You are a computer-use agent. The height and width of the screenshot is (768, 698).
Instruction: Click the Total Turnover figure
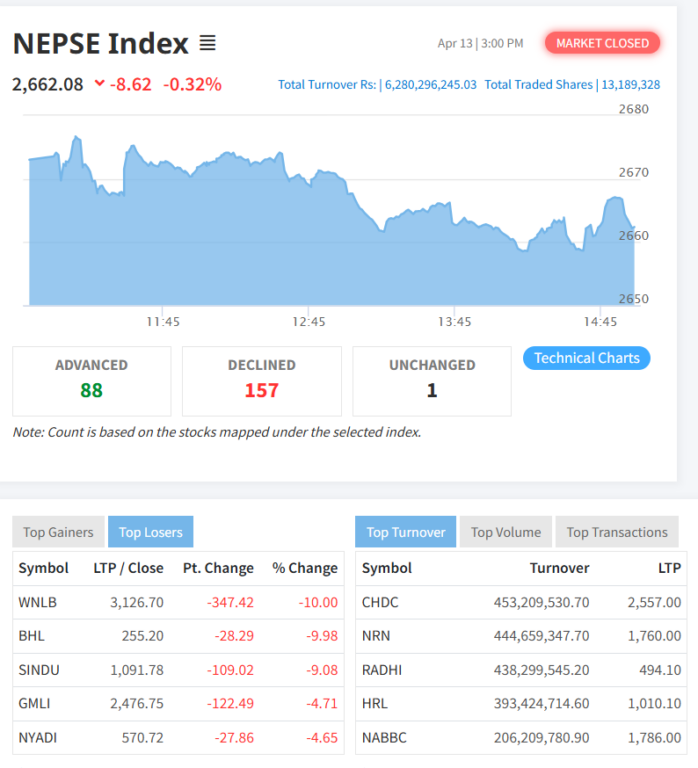click(430, 85)
